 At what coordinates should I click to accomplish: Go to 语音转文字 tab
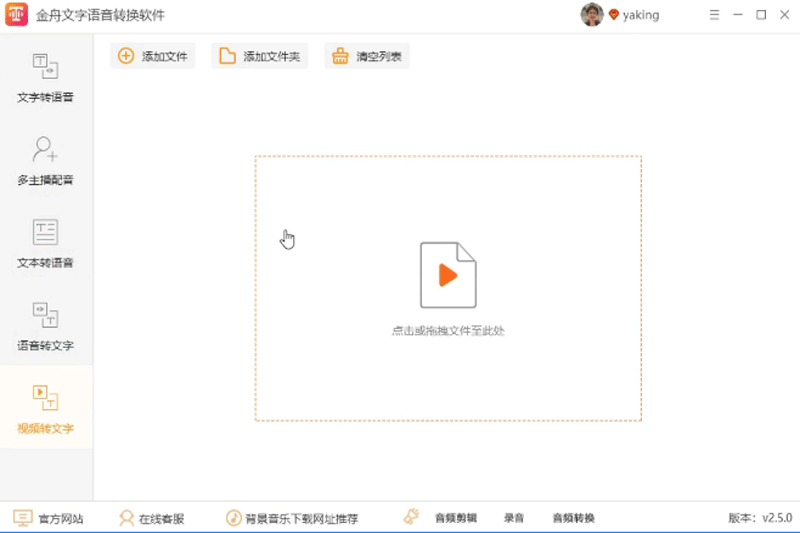pyautogui.click(x=46, y=327)
